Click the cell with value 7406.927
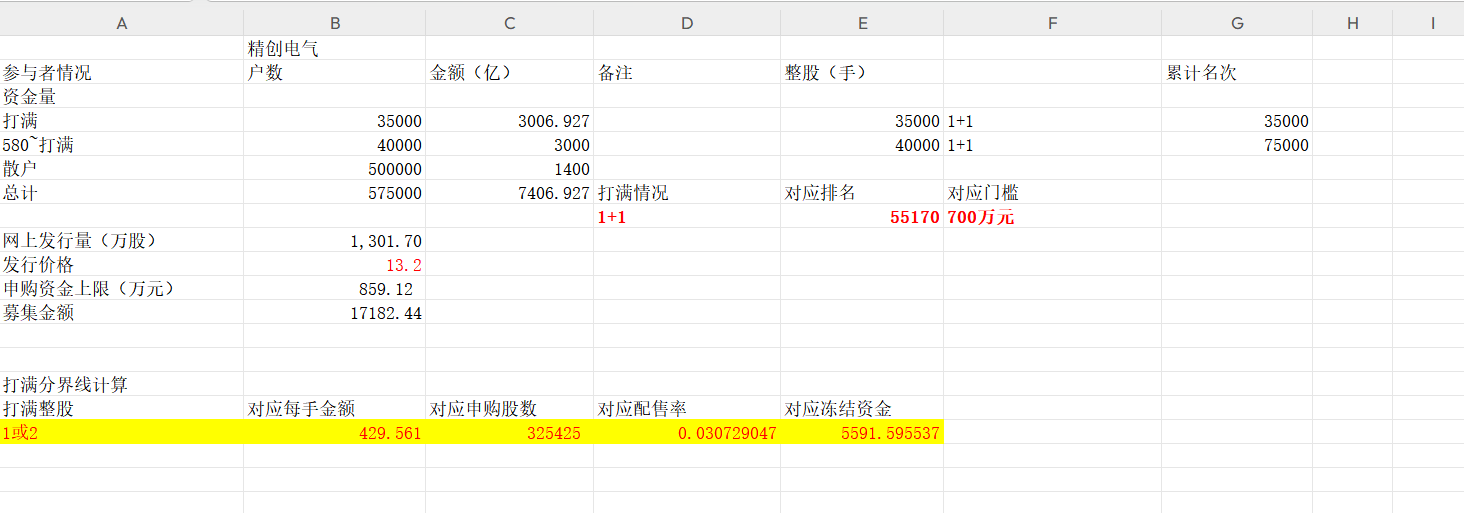 click(509, 192)
